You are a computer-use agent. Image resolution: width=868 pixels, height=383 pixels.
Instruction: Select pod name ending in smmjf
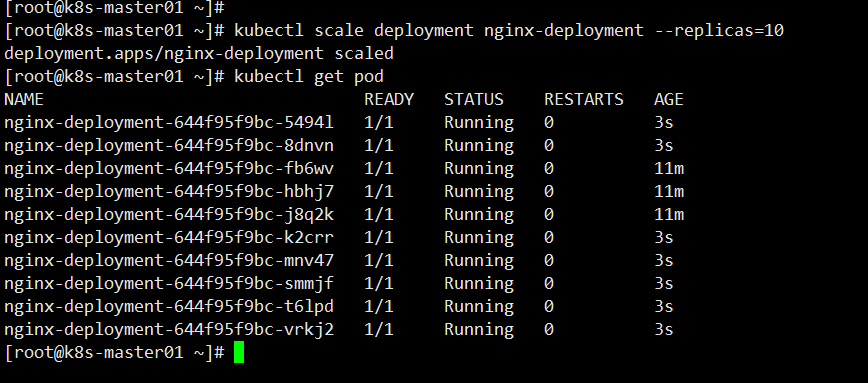(169, 284)
